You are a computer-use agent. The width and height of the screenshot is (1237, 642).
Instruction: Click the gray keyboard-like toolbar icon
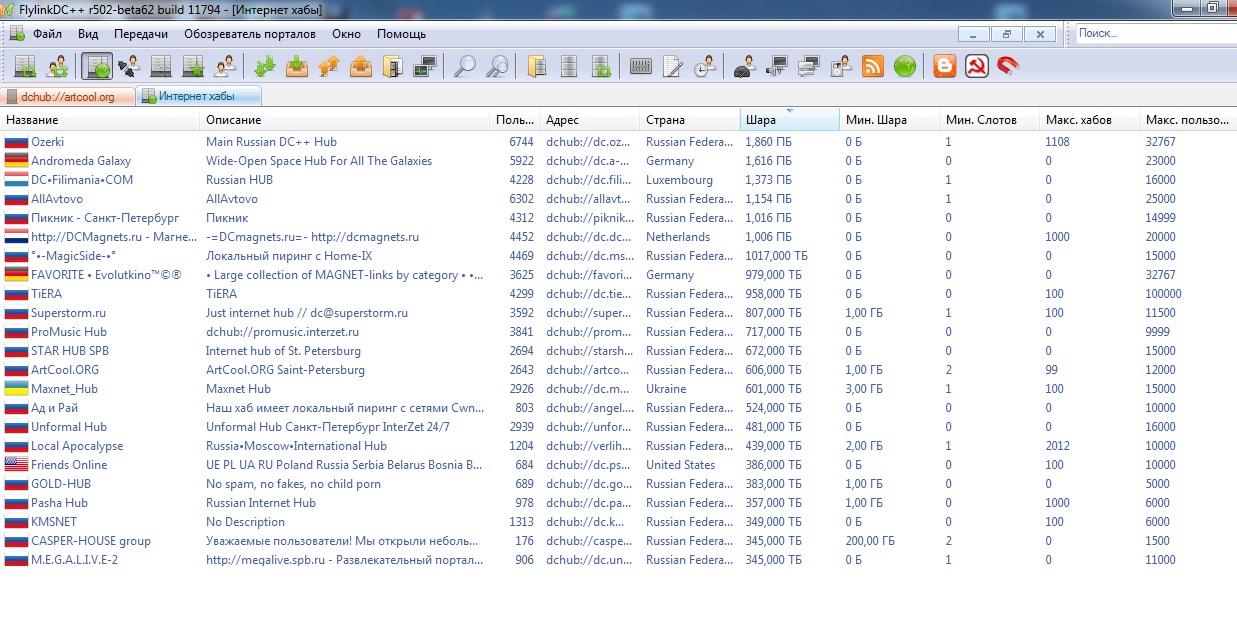[x=641, y=67]
